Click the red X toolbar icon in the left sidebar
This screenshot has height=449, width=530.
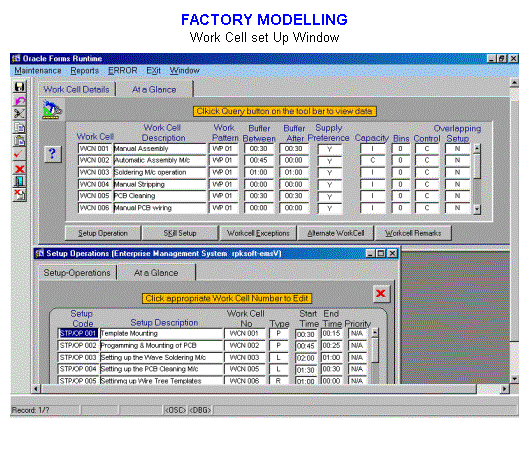pos(20,168)
